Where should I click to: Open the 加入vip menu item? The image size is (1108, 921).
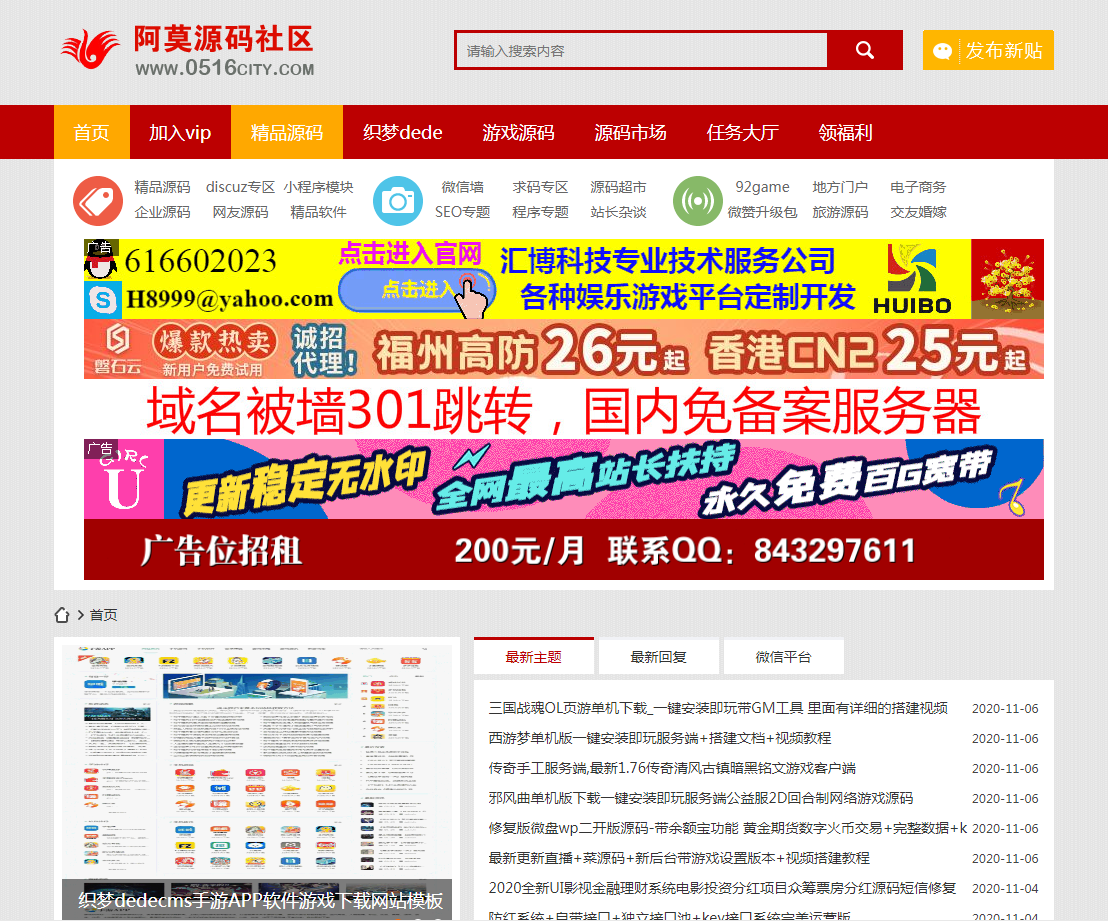180,132
